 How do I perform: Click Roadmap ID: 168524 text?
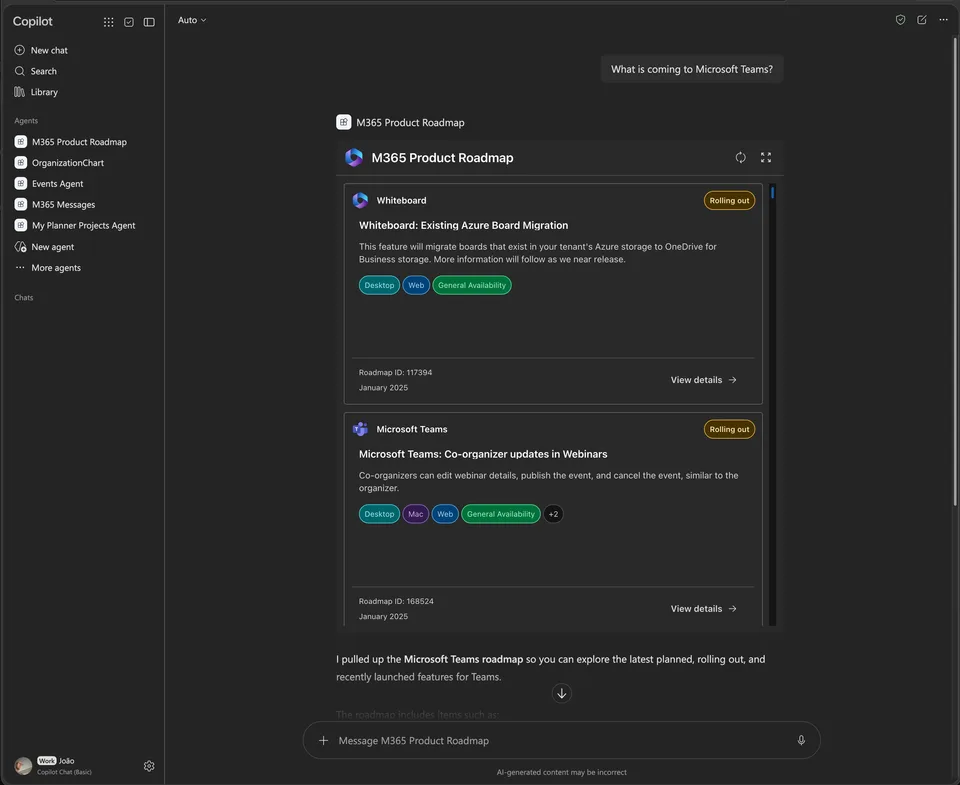coord(396,601)
